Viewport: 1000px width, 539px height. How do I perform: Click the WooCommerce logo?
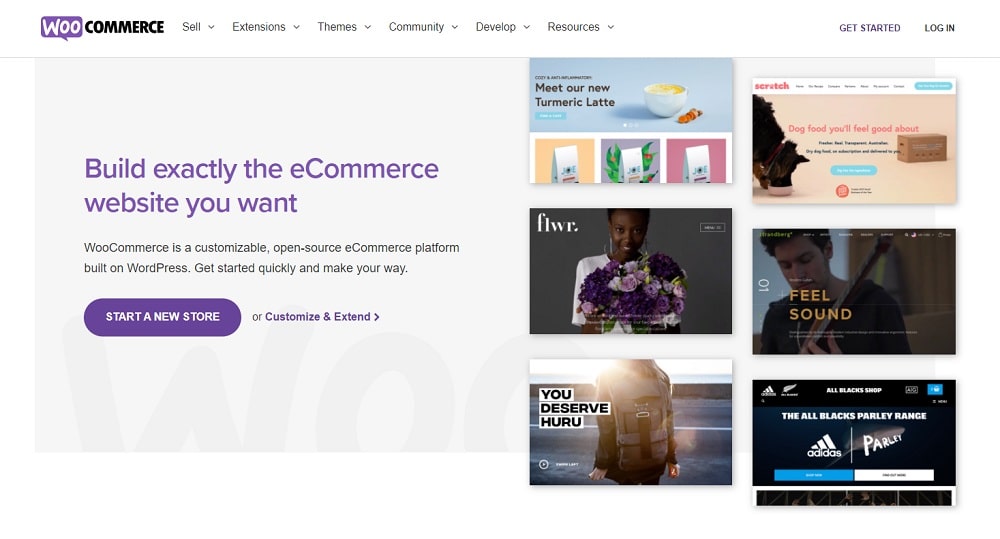coord(102,27)
